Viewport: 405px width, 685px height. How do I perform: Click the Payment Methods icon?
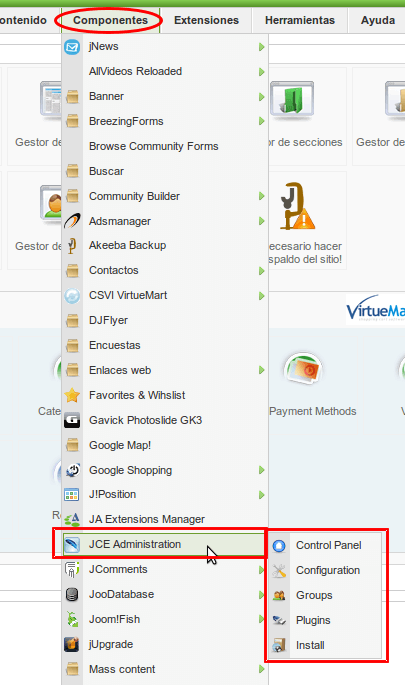[303, 369]
